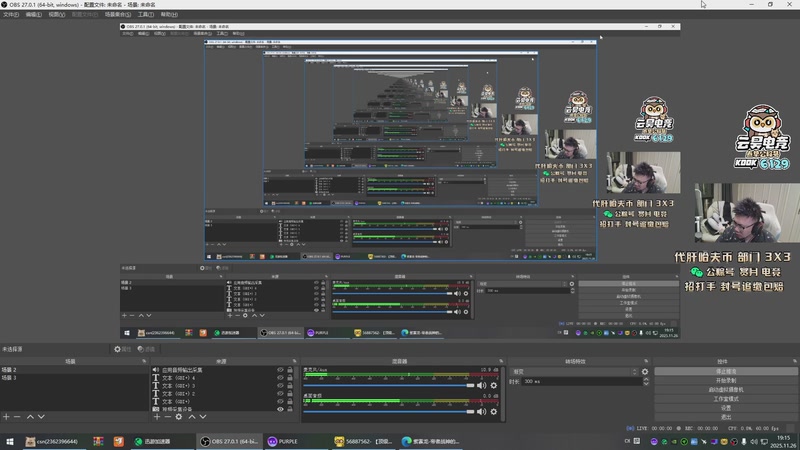Move the scene up in the list
The width and height of the screenshot is (800, 450).
[30, 417]
